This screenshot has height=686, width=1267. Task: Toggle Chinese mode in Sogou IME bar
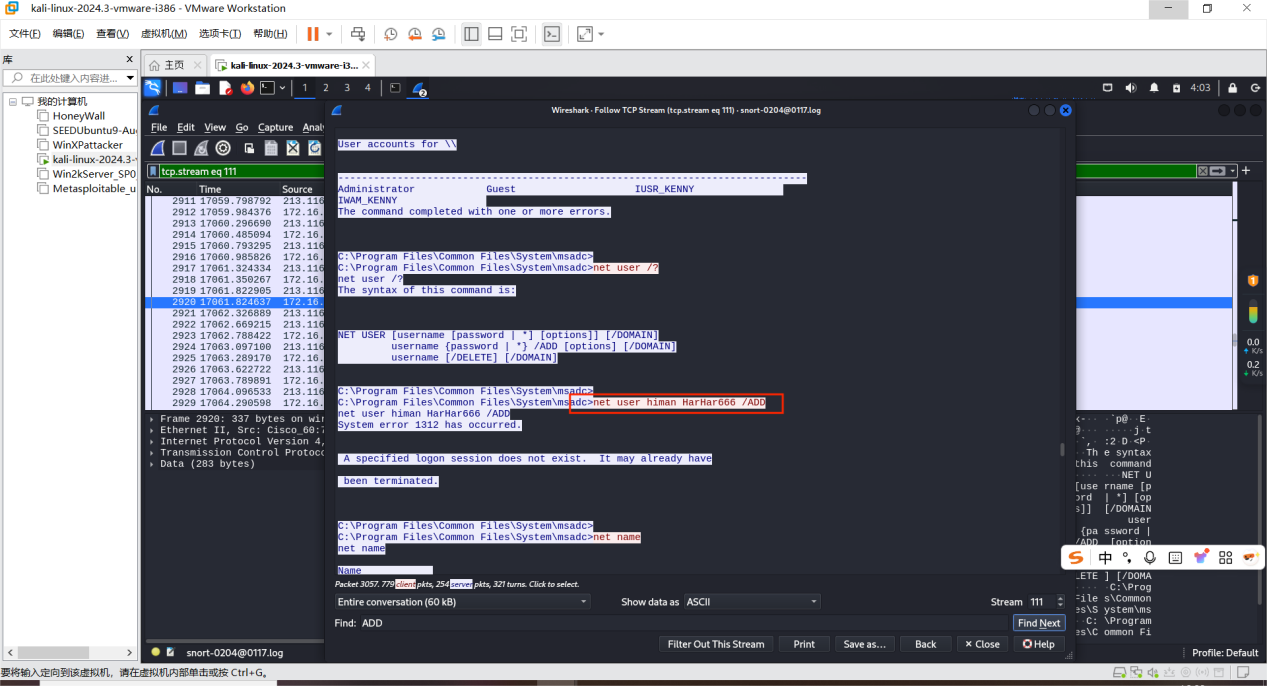[x=1105, y=557]
